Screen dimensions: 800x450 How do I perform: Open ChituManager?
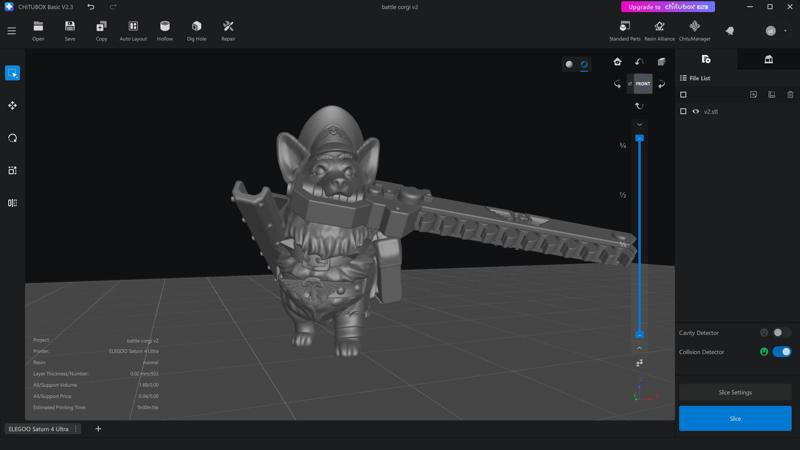pos(694,31)
